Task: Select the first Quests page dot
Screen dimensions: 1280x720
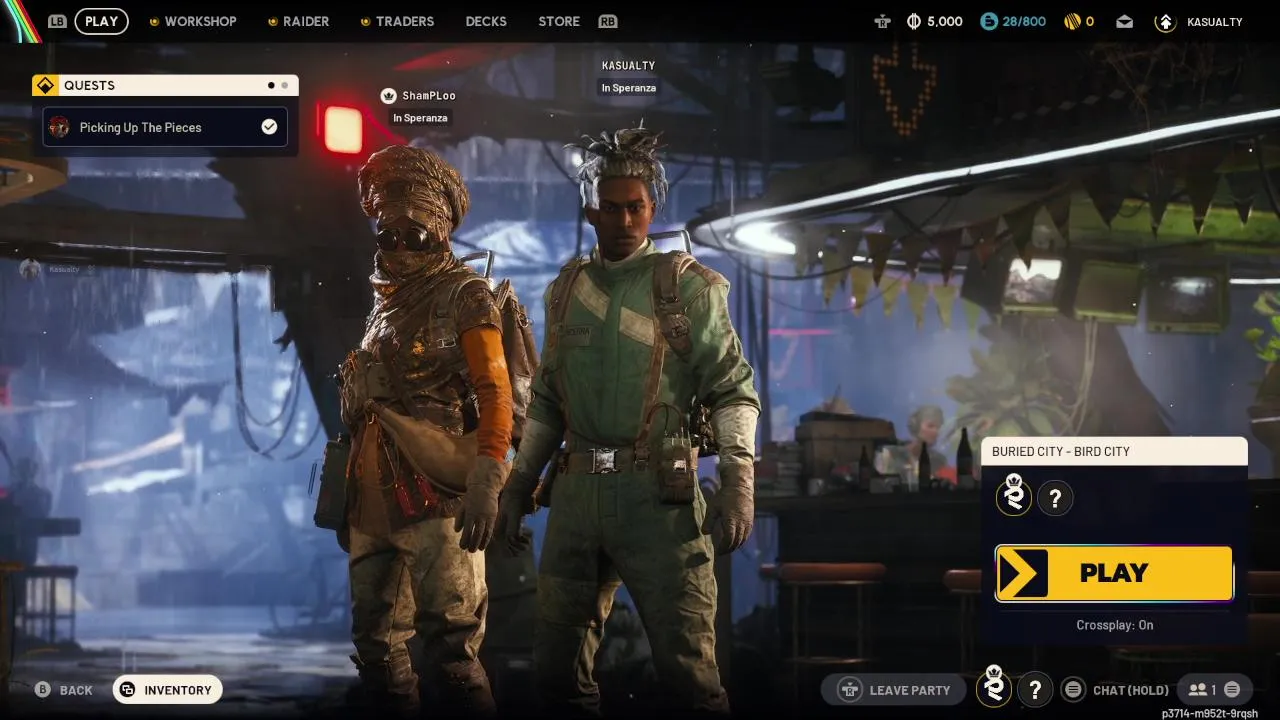Action: (271, 86)
